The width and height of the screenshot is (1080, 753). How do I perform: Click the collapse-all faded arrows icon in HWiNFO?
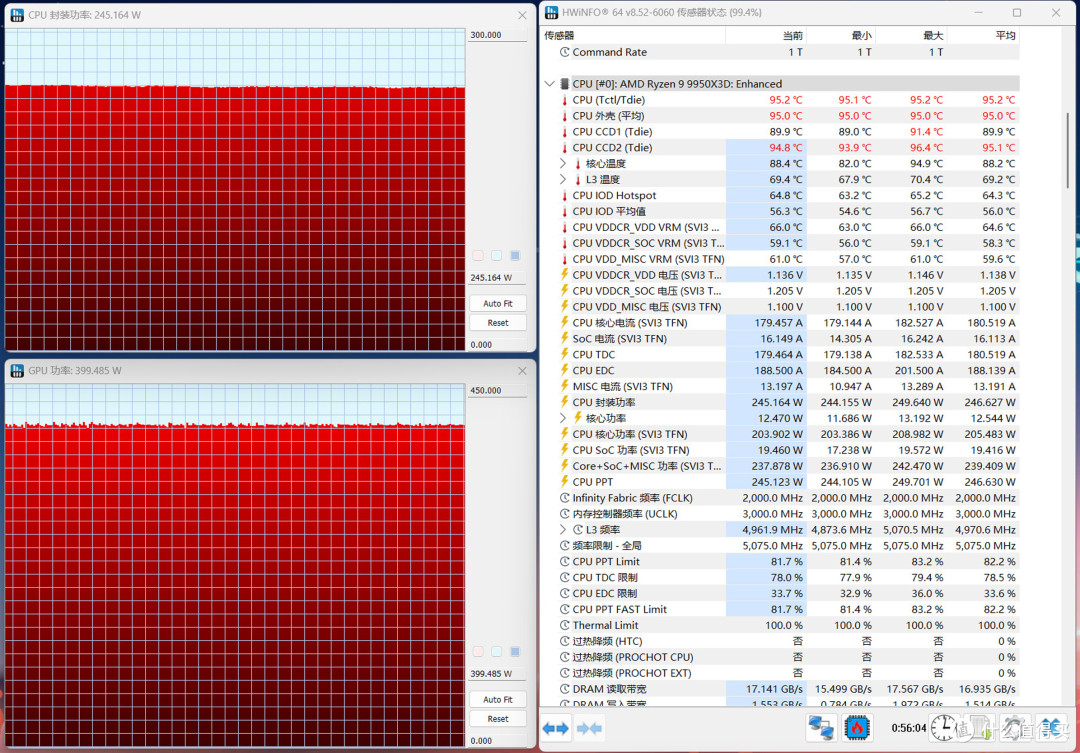[590, 728]
